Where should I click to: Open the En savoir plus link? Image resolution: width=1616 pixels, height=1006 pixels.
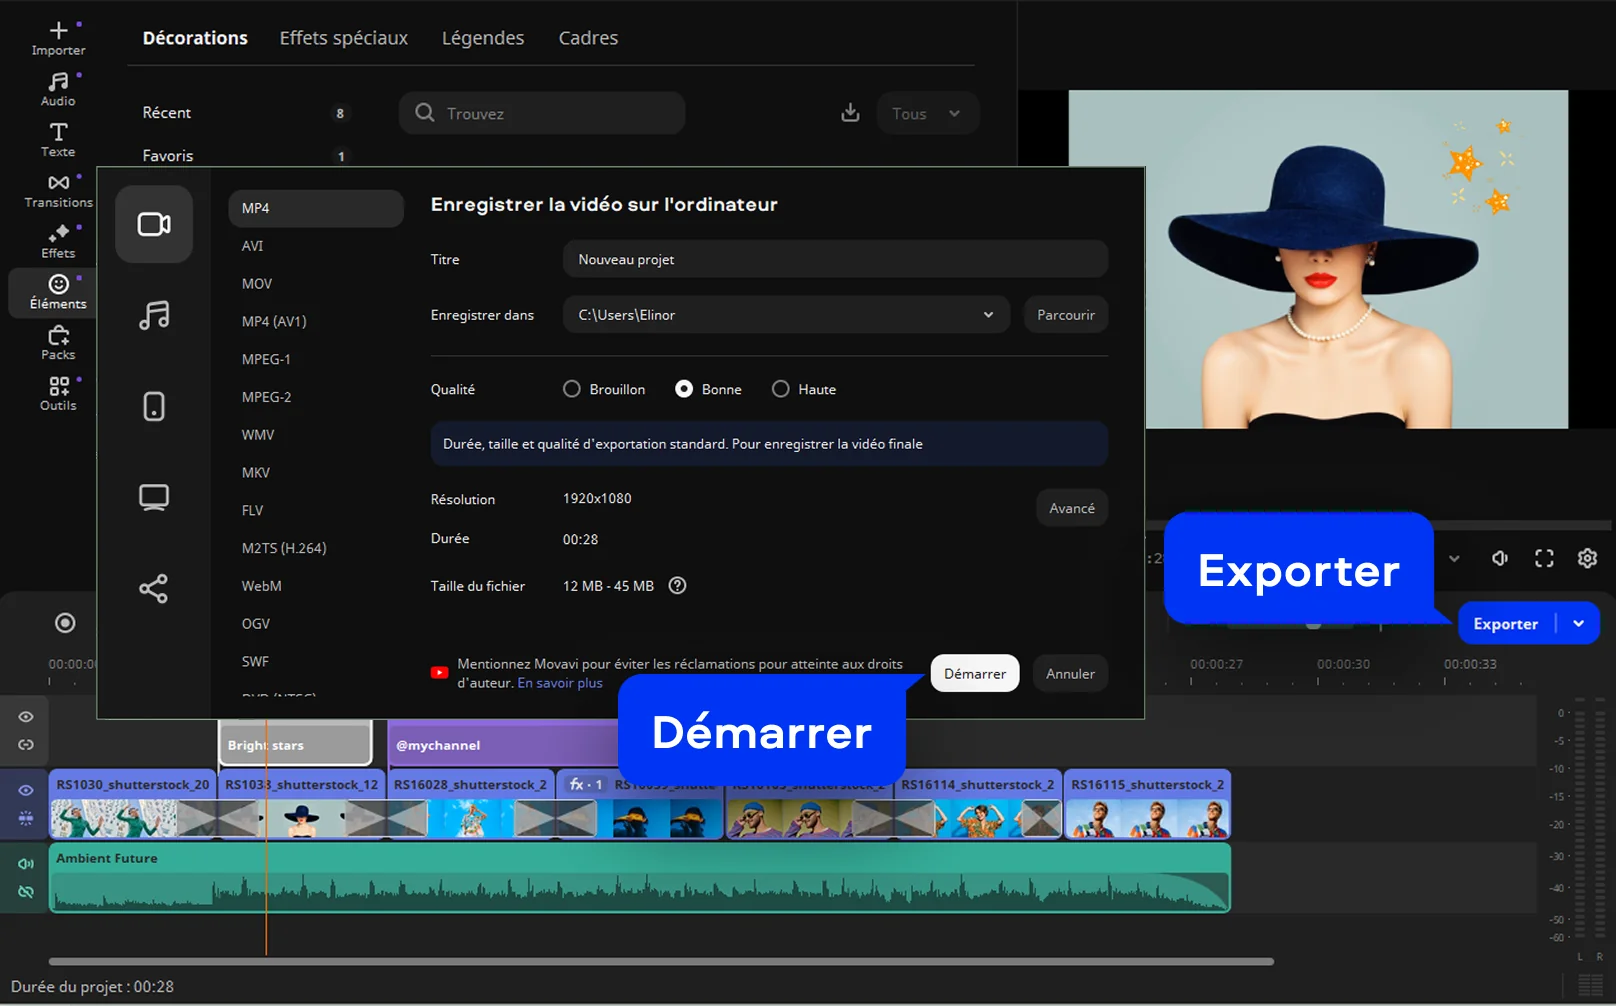[560, 683]
